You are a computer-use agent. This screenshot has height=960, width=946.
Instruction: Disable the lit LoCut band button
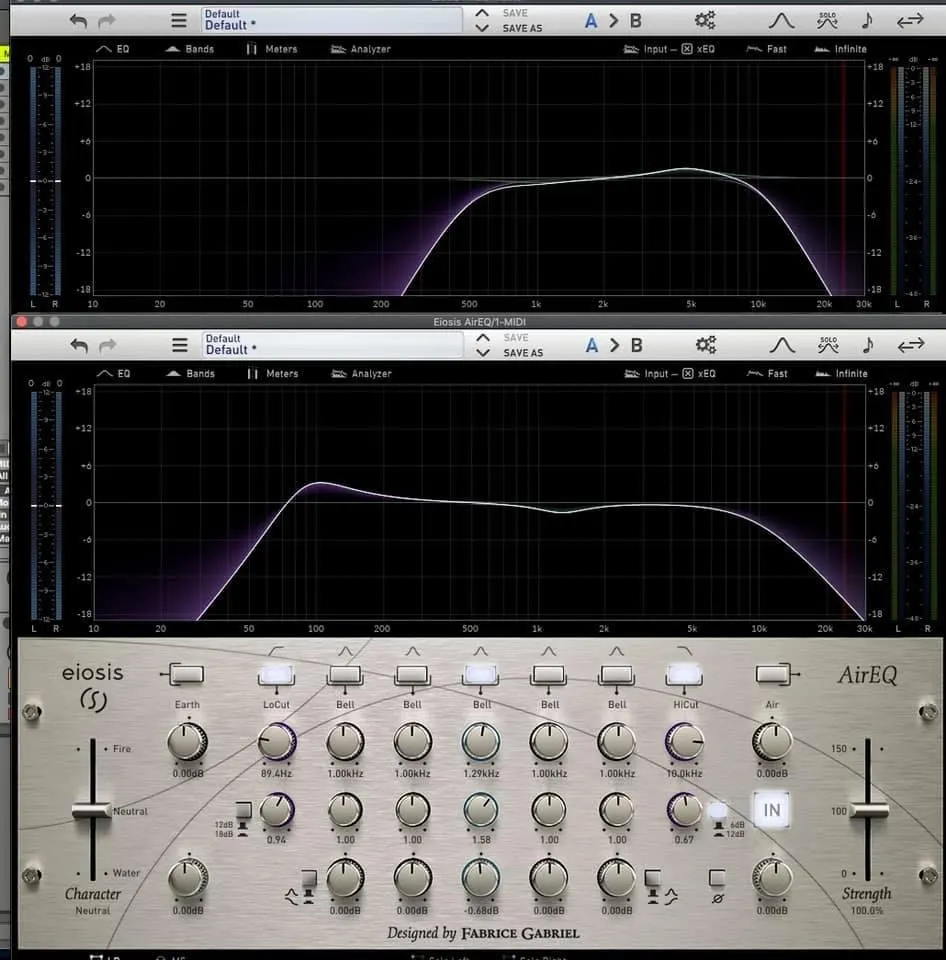(276, 675)
